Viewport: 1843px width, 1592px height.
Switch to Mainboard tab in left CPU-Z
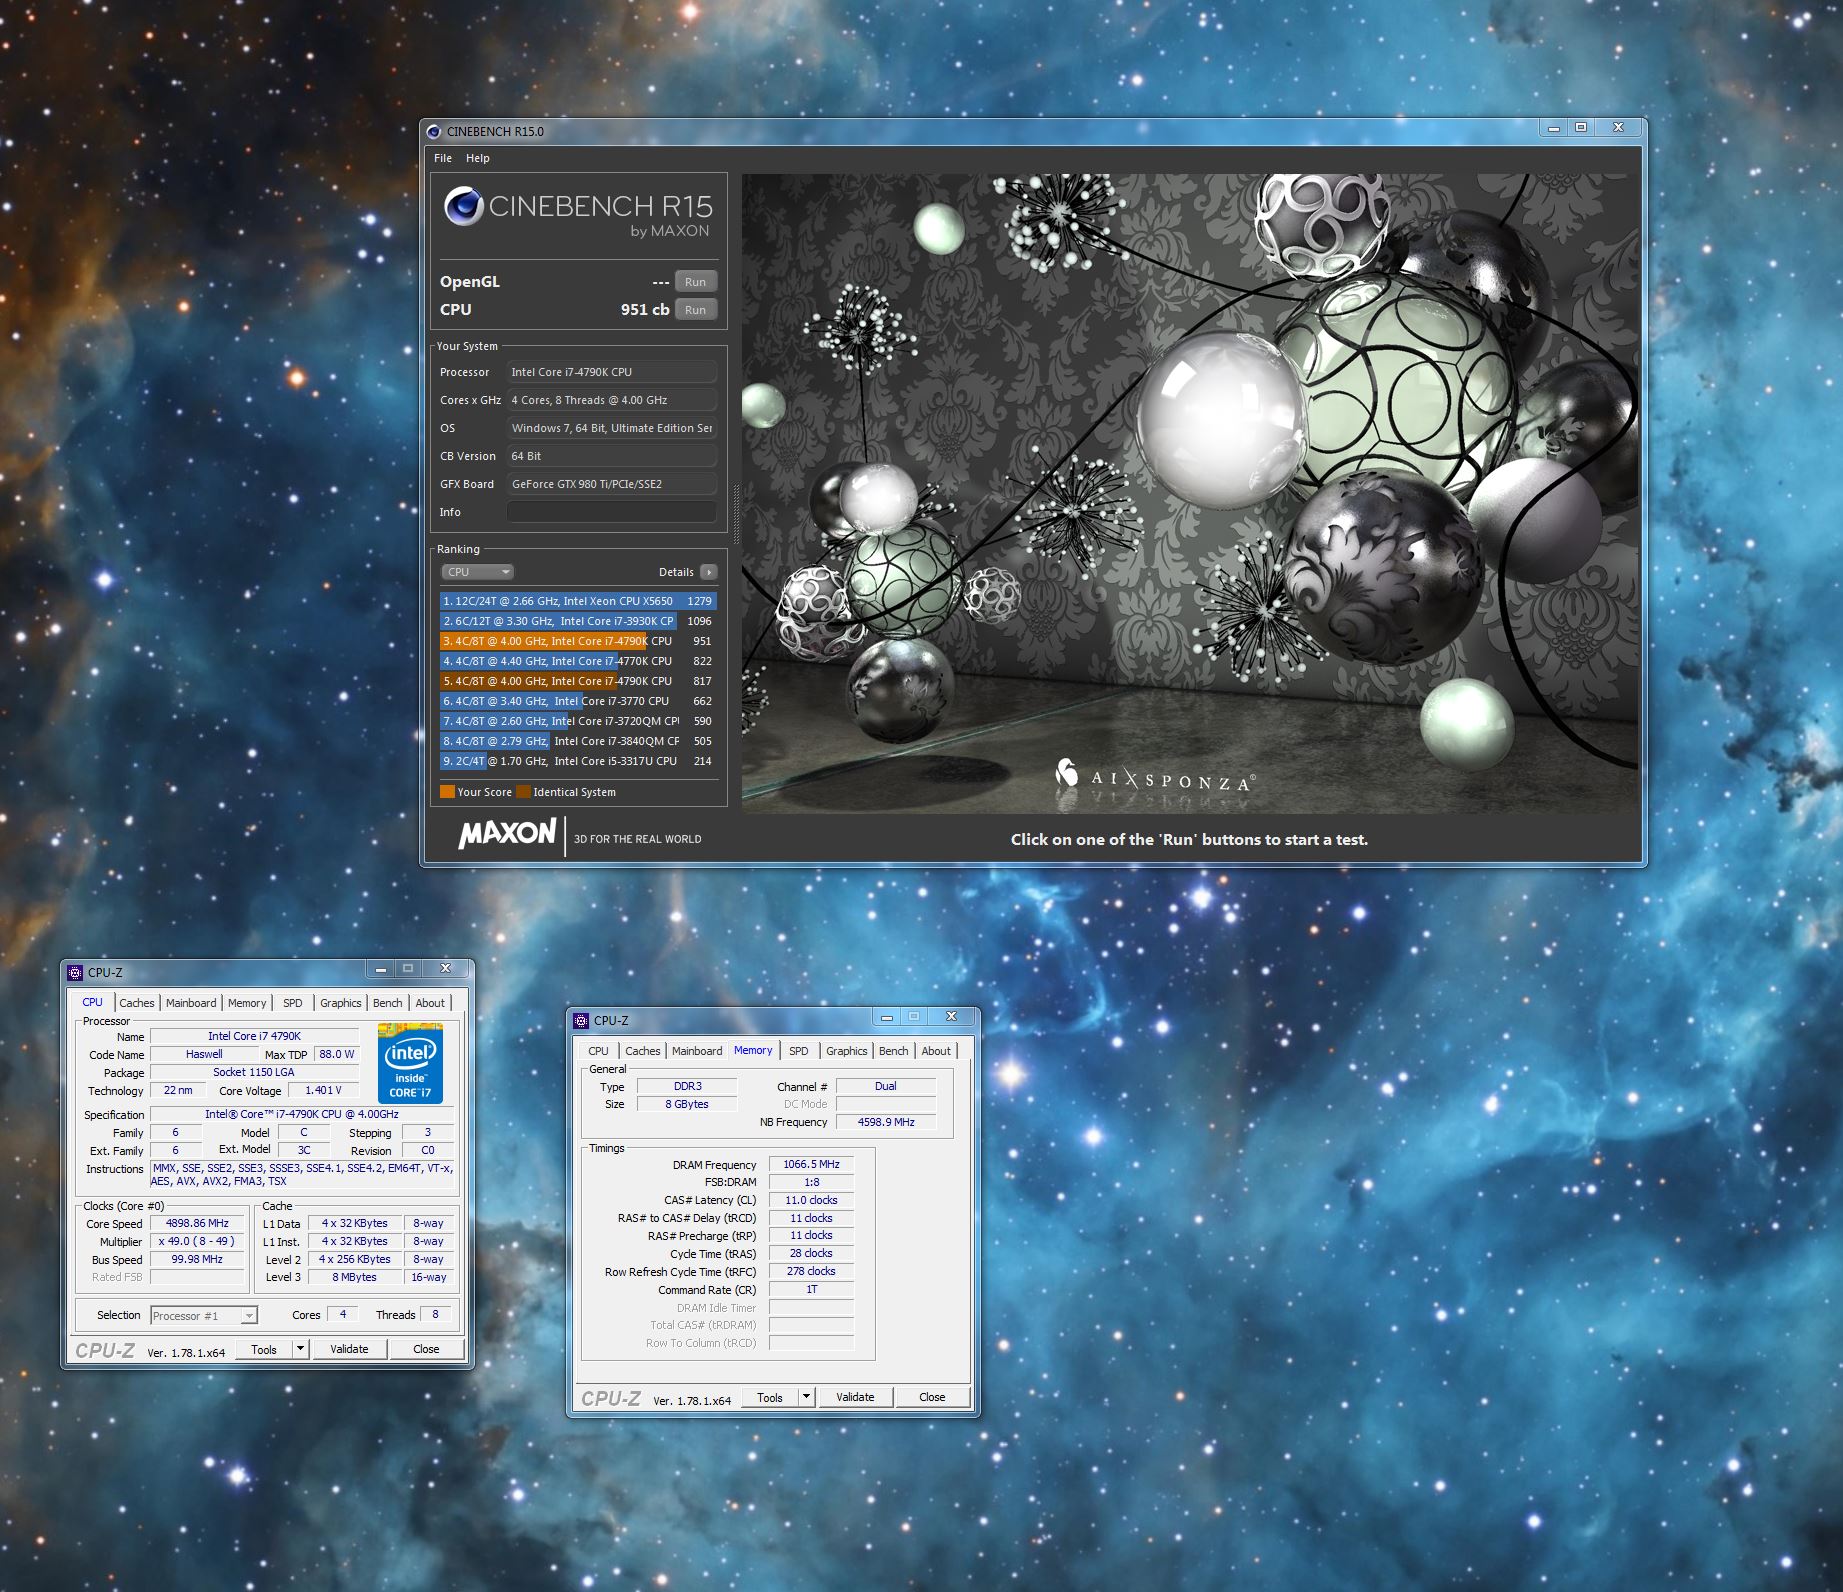tap(191, 1003)
